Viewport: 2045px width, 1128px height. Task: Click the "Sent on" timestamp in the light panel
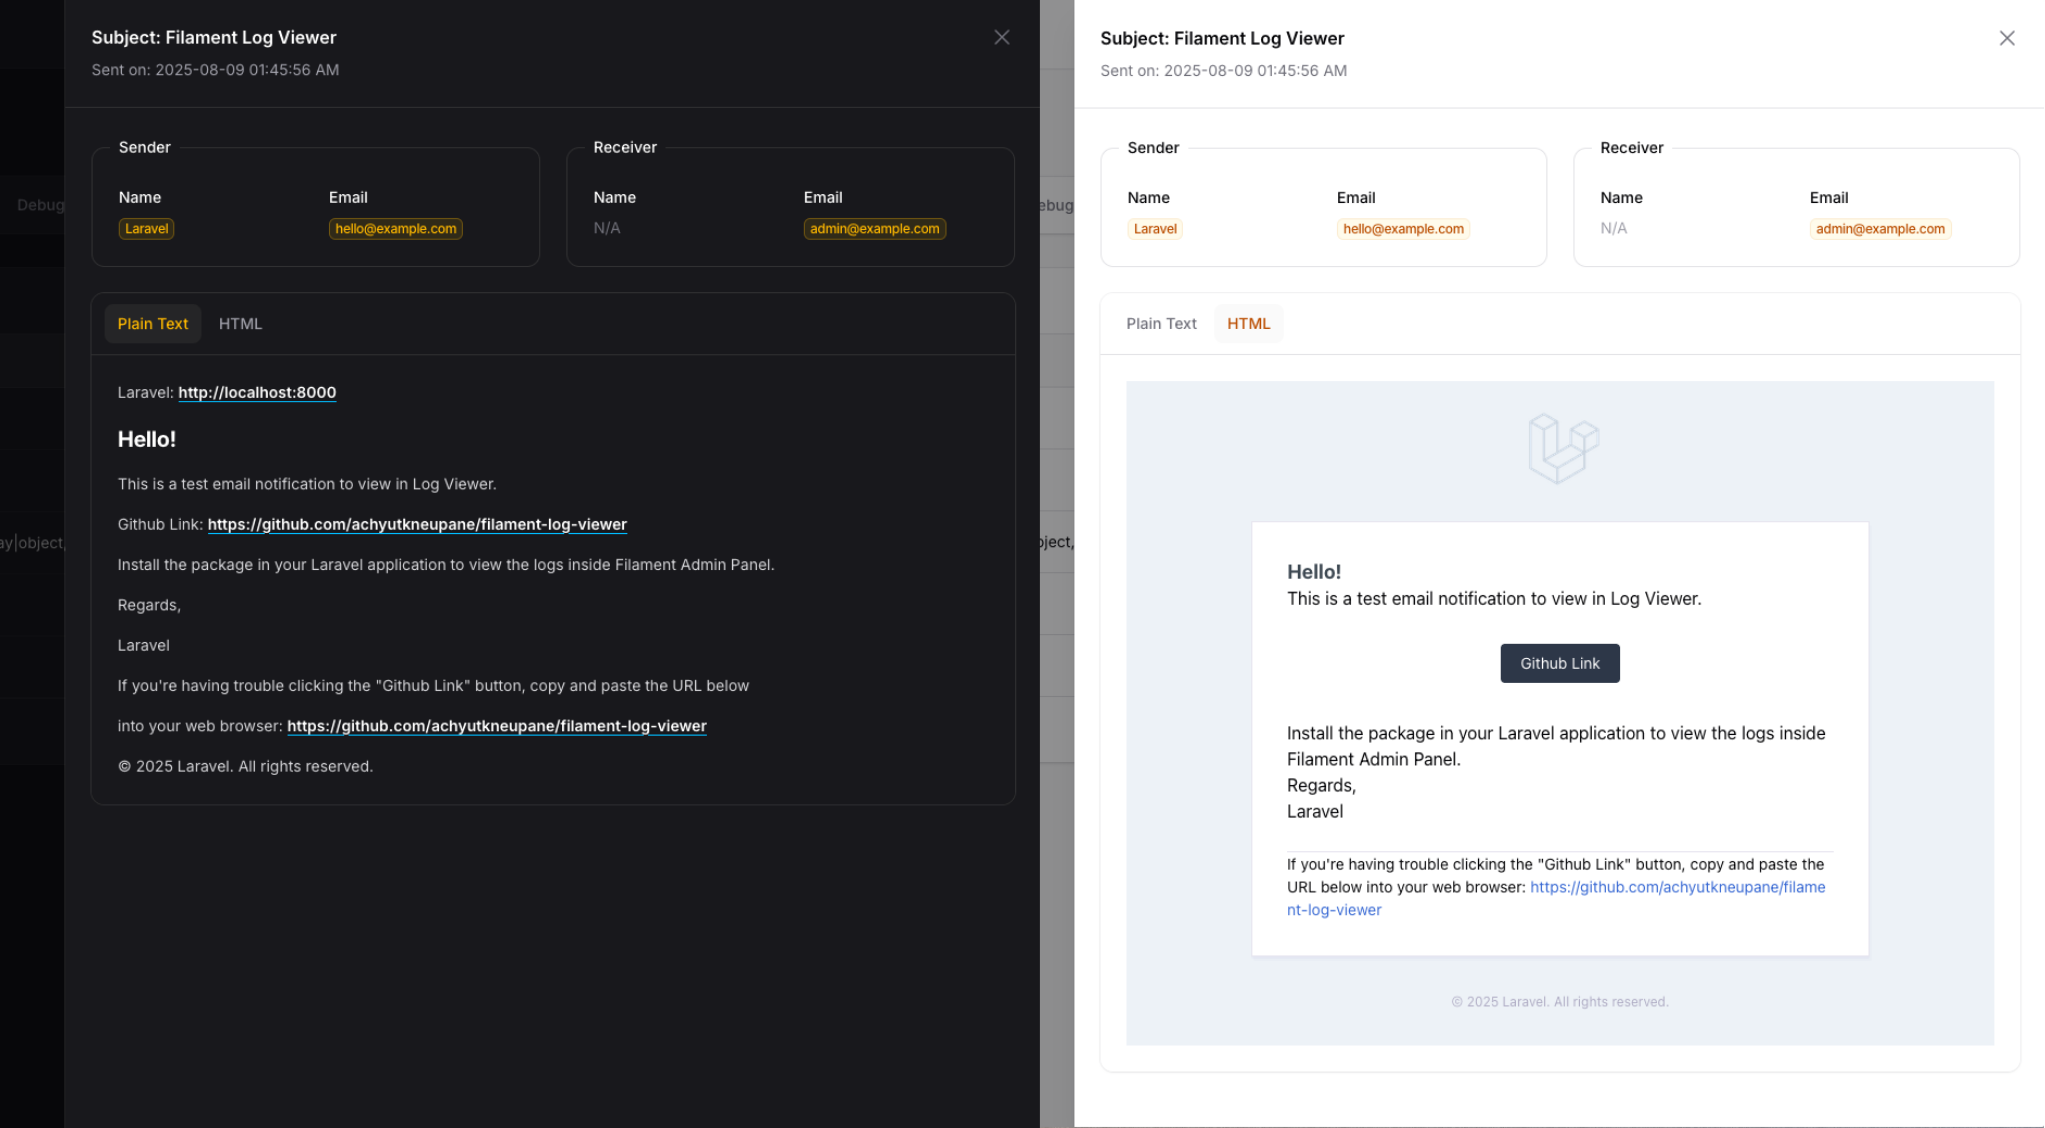point(1223,71)
